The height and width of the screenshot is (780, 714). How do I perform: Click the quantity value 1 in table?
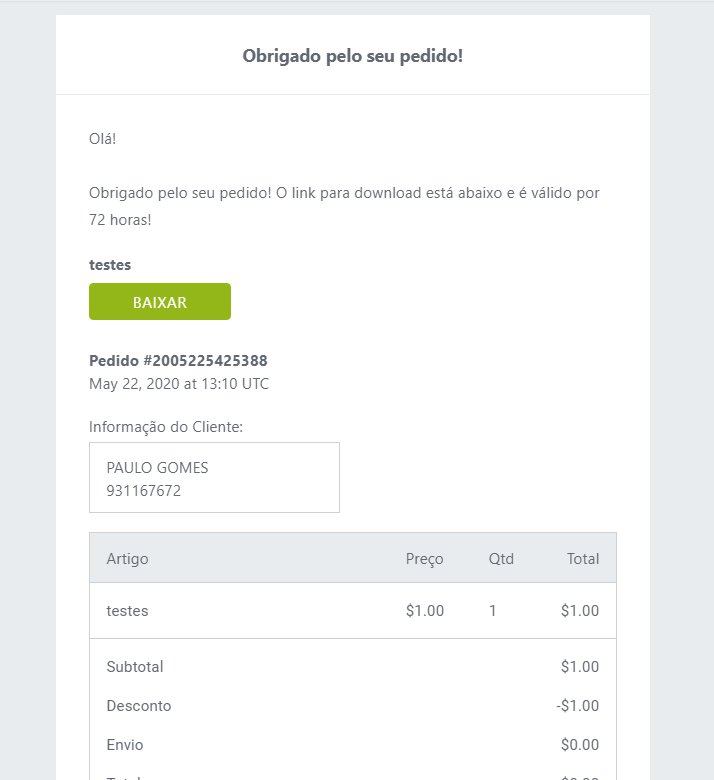coord(493,610)
